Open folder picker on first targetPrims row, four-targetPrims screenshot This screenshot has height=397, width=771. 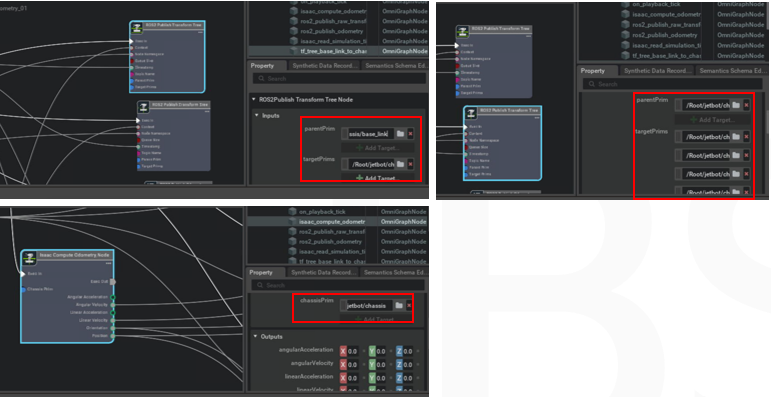(736, 137)
